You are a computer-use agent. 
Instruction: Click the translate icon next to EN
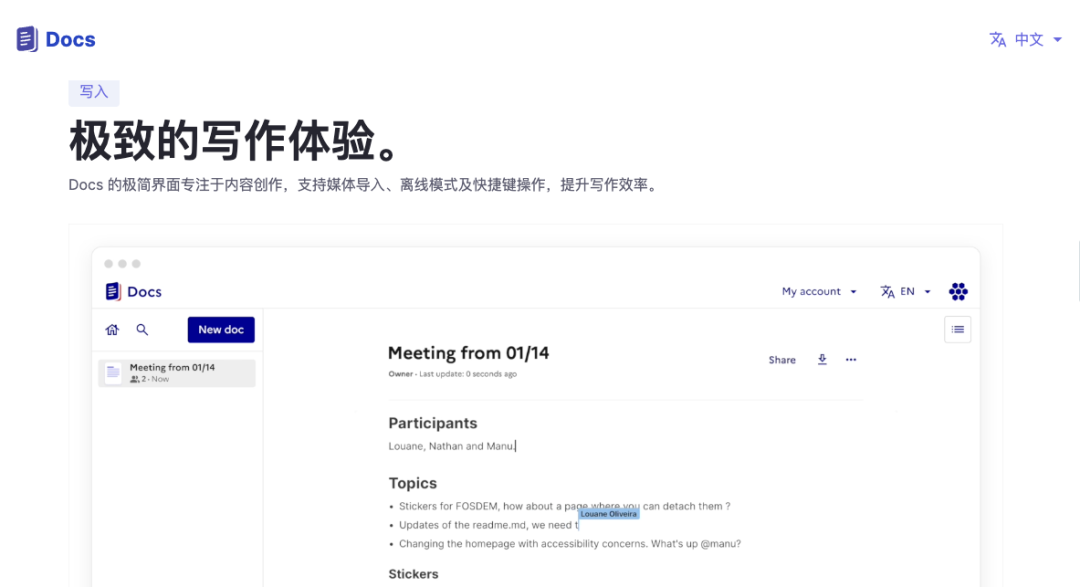(x=887, y=292)
